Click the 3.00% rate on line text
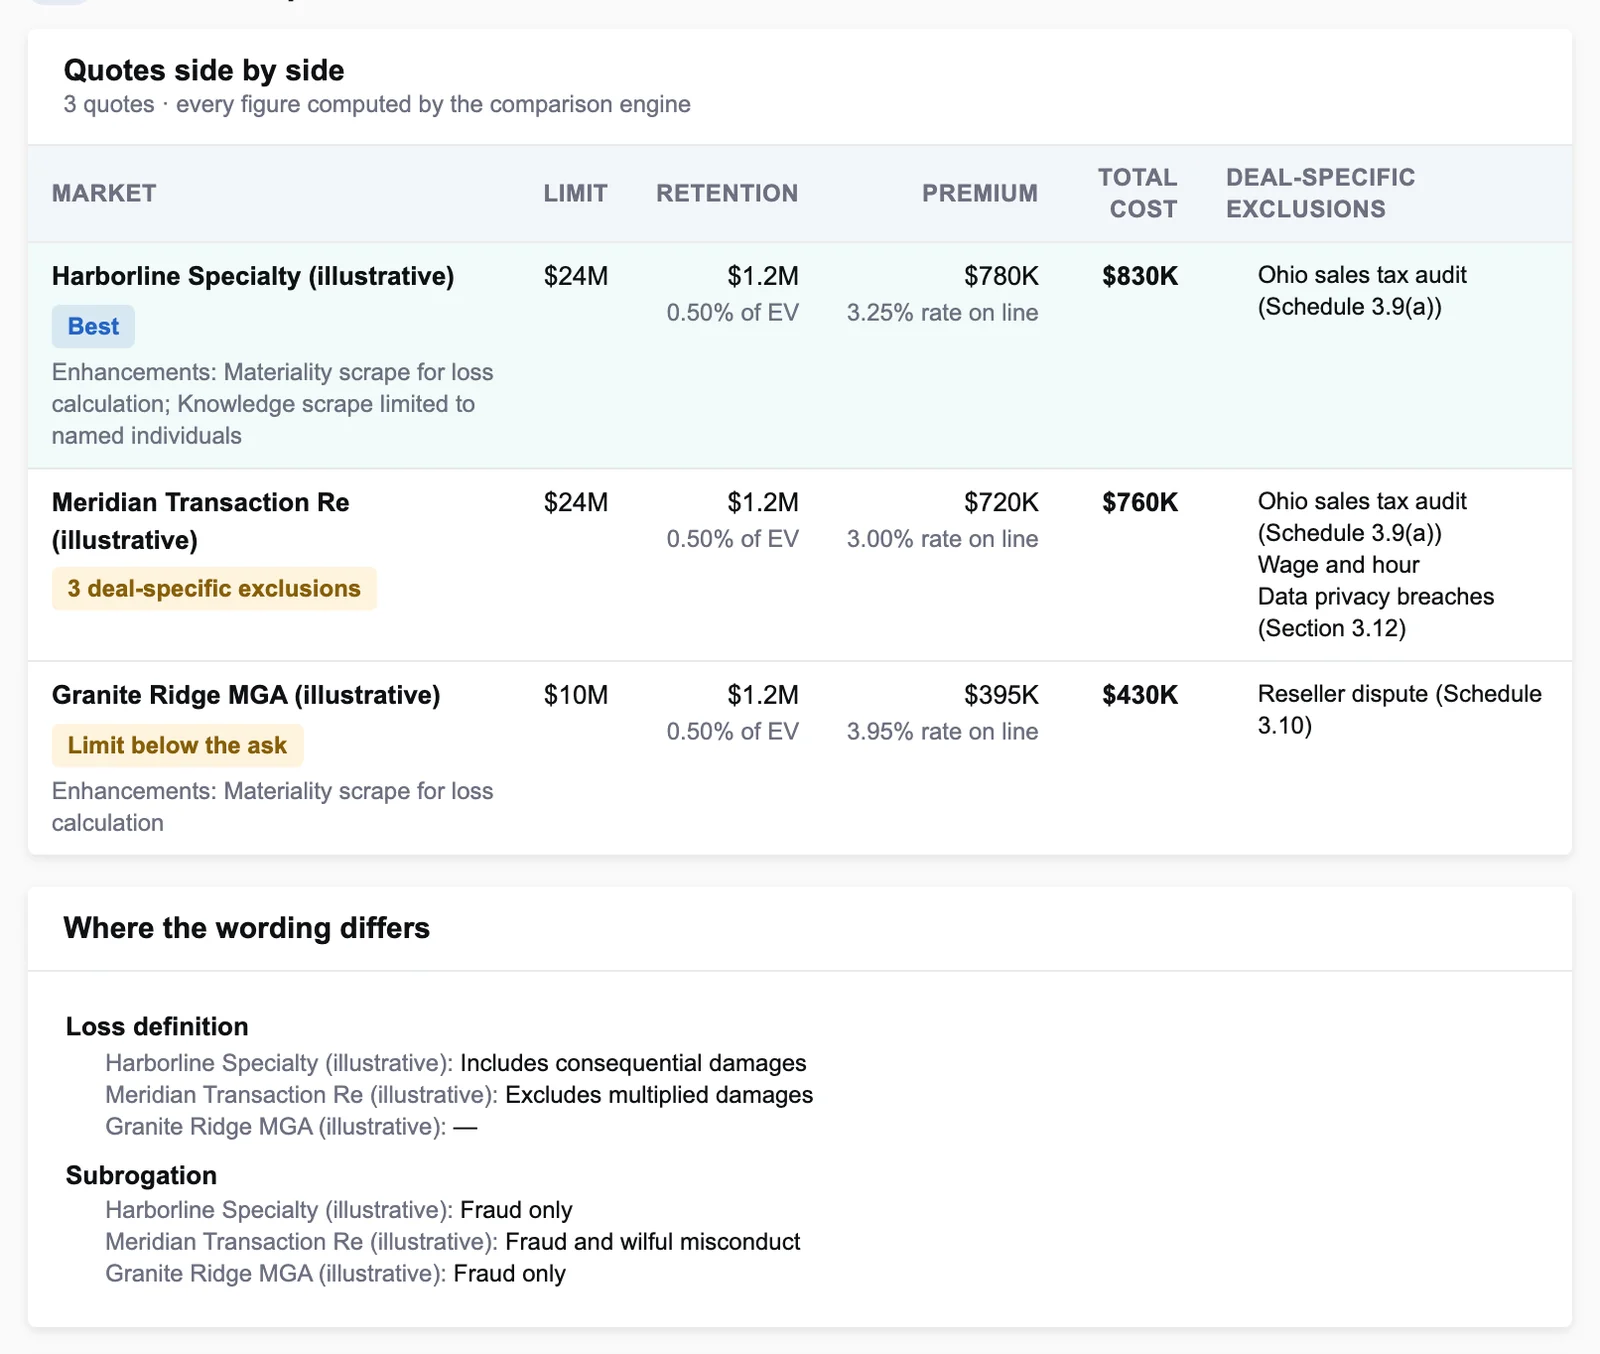 tap(942, 539)
